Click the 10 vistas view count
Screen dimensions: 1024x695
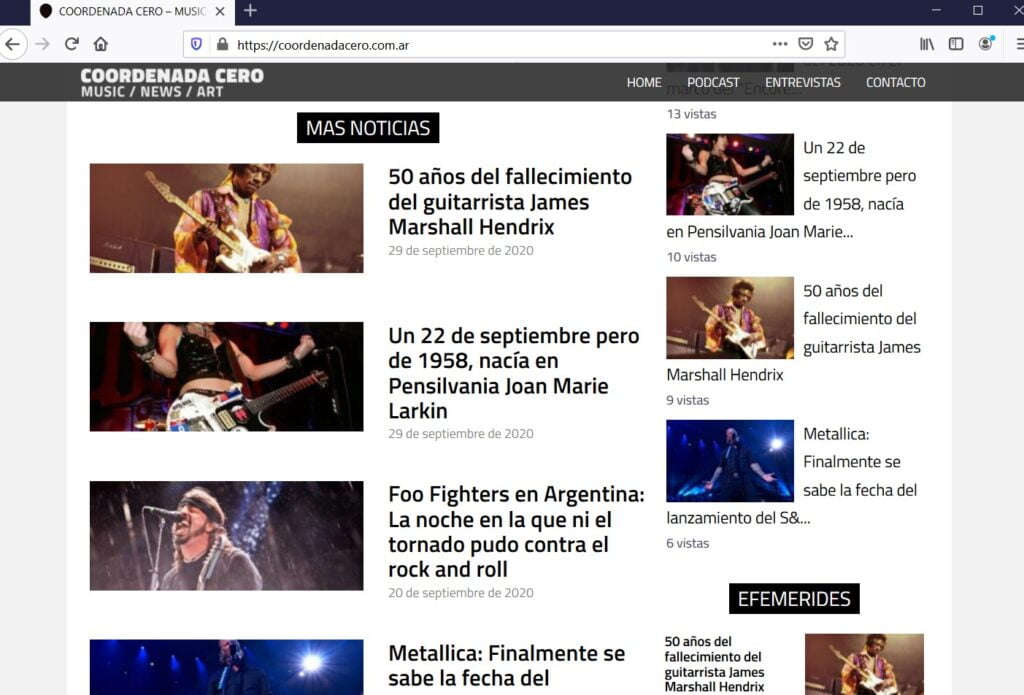(x=691, y=257)
